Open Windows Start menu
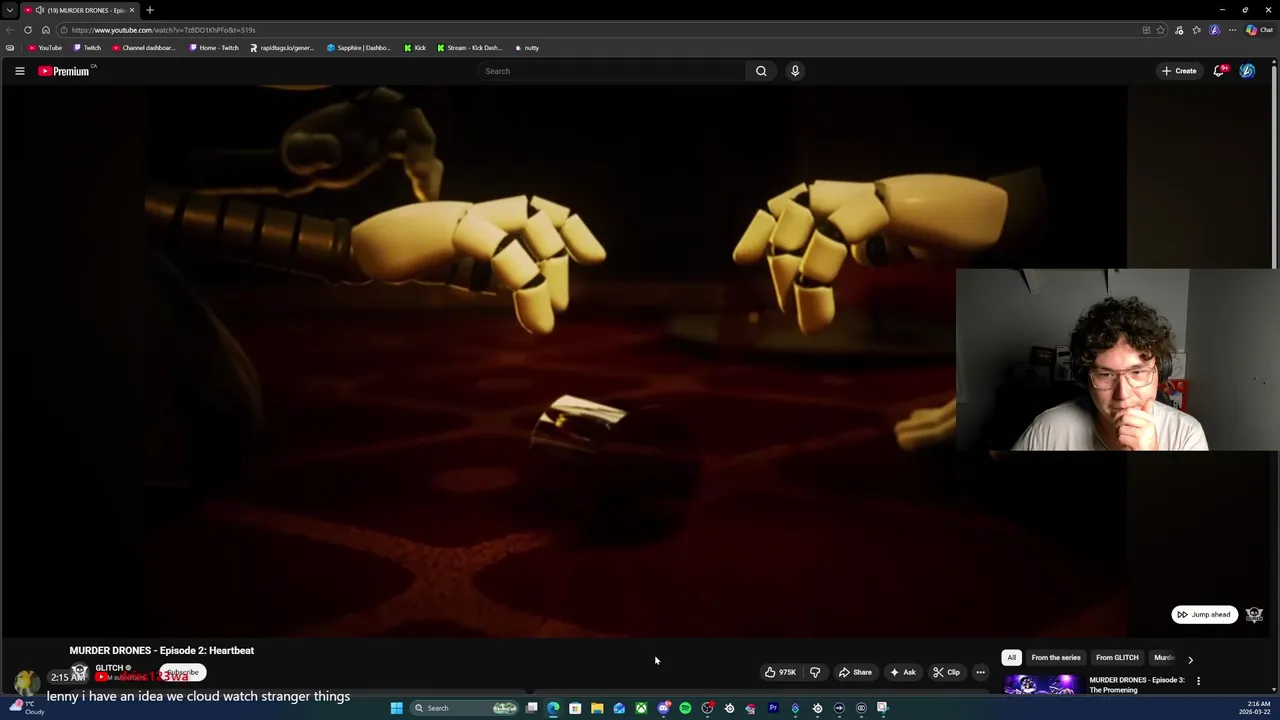Image resolution: width=1280 pixels, height=720 pixels. (x=397, y=708)
